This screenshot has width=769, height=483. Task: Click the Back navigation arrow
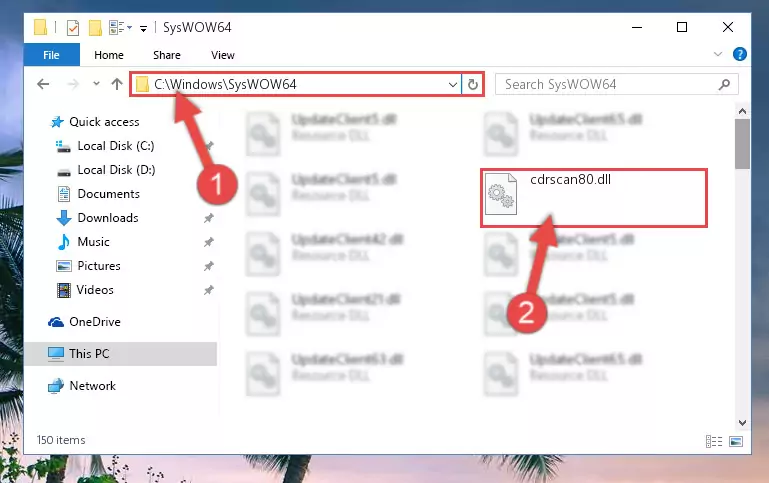pos(43,84)
